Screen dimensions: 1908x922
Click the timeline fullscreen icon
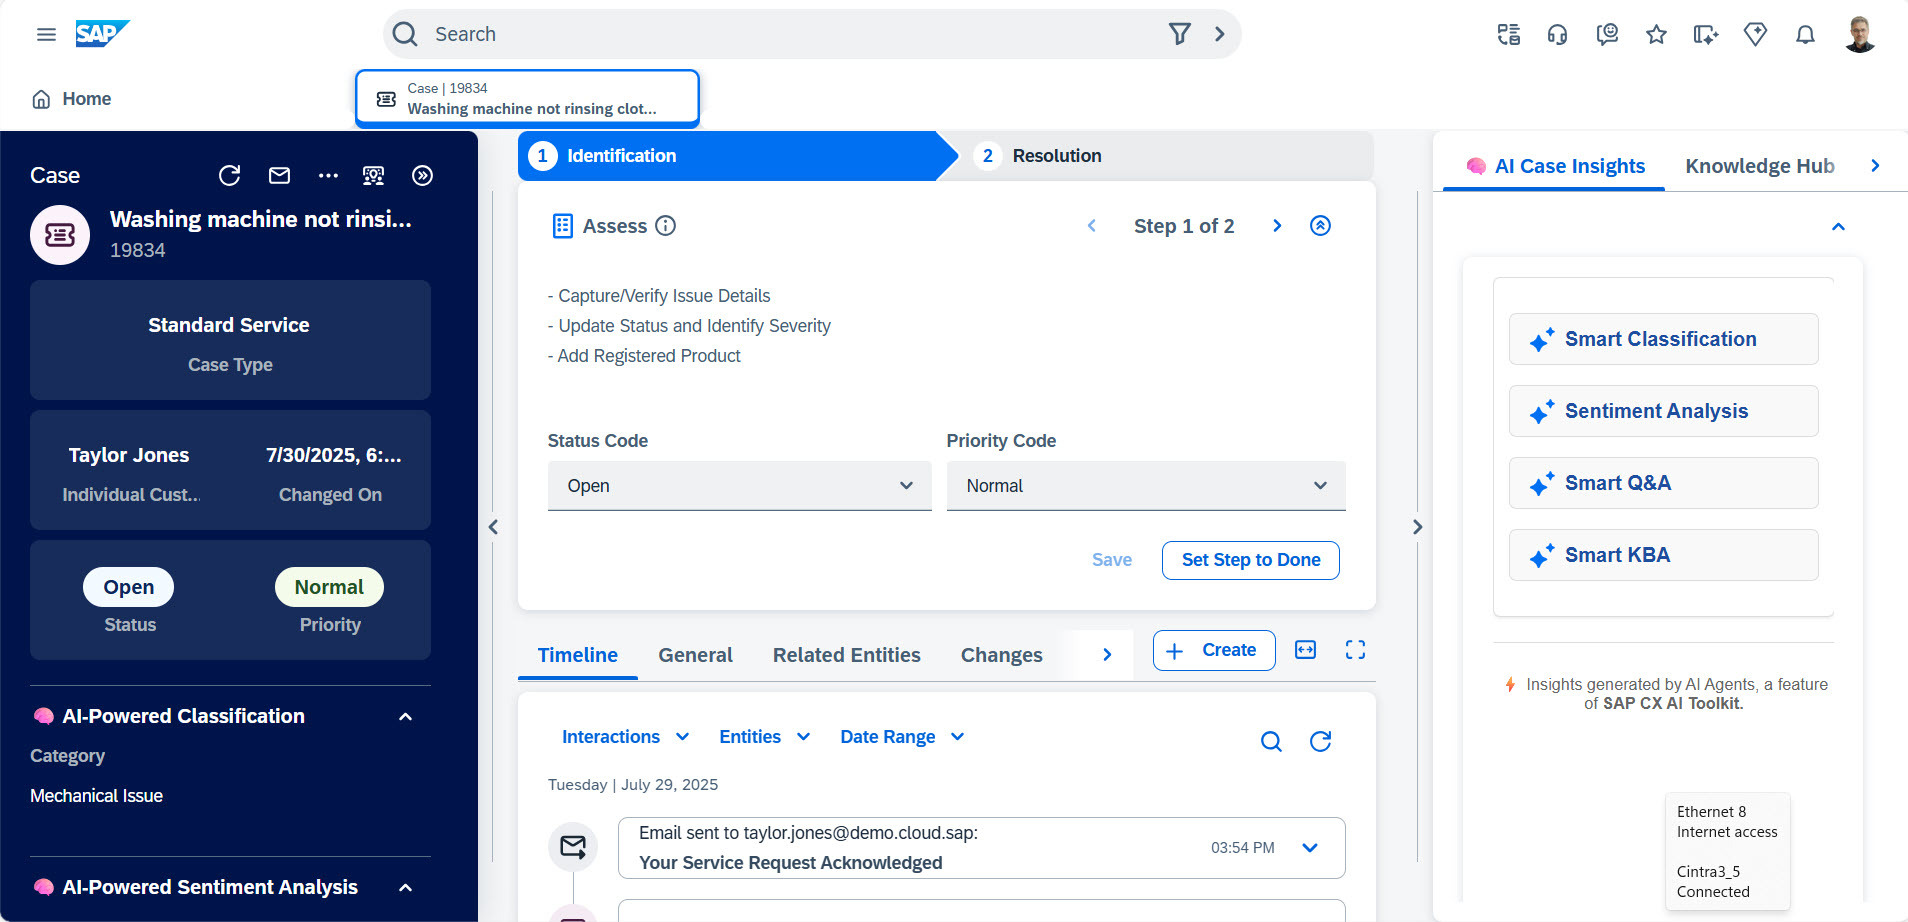[1355, 650]
